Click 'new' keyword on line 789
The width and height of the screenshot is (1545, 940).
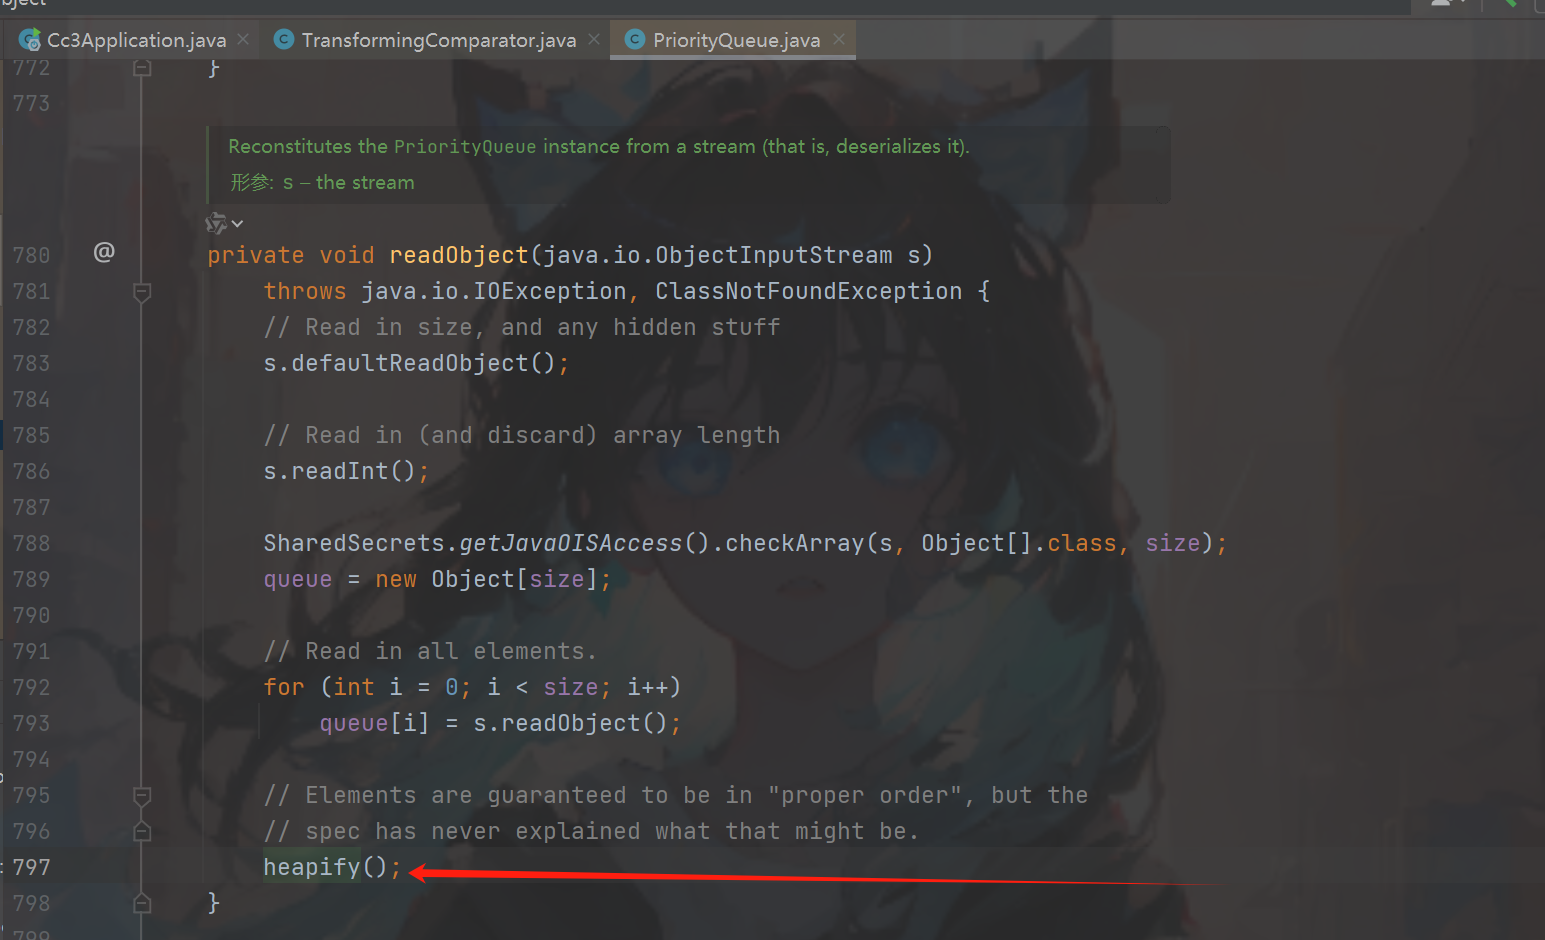(396, 579)
